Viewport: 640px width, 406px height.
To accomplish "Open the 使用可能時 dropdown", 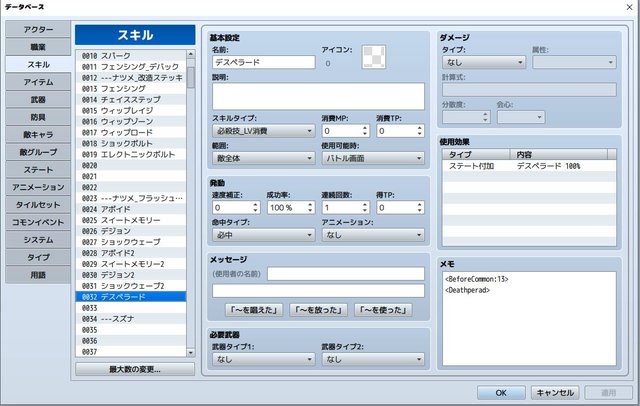I will [x=373, y=158].
